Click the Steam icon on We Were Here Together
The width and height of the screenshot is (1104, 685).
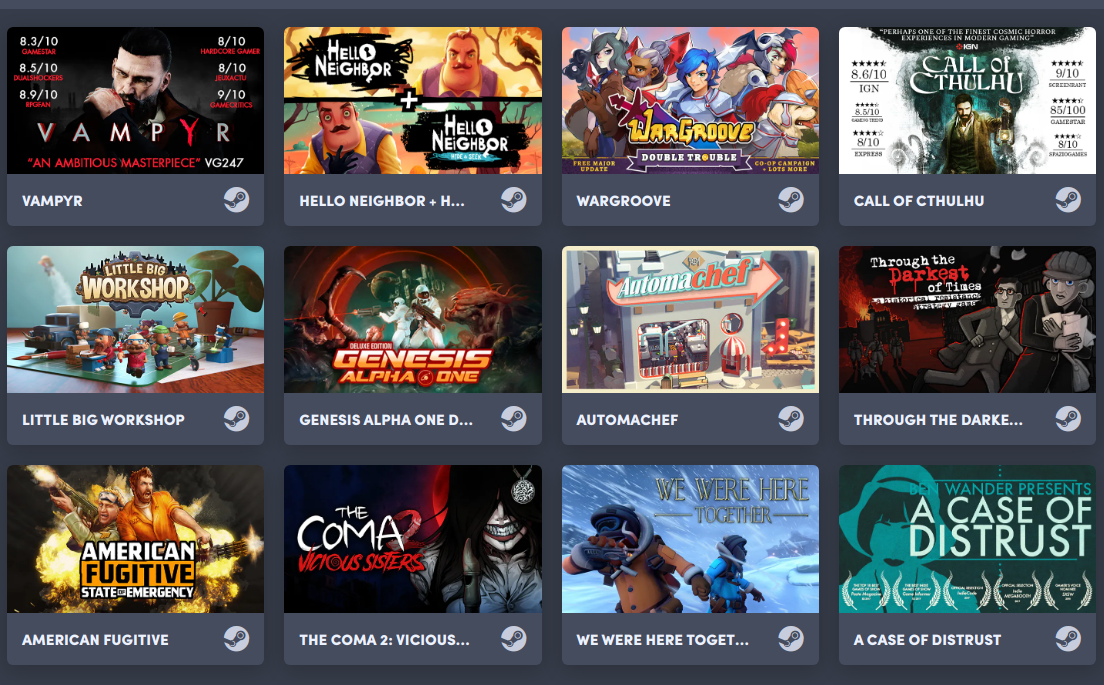pyautogui.click(x=791, y=639)
